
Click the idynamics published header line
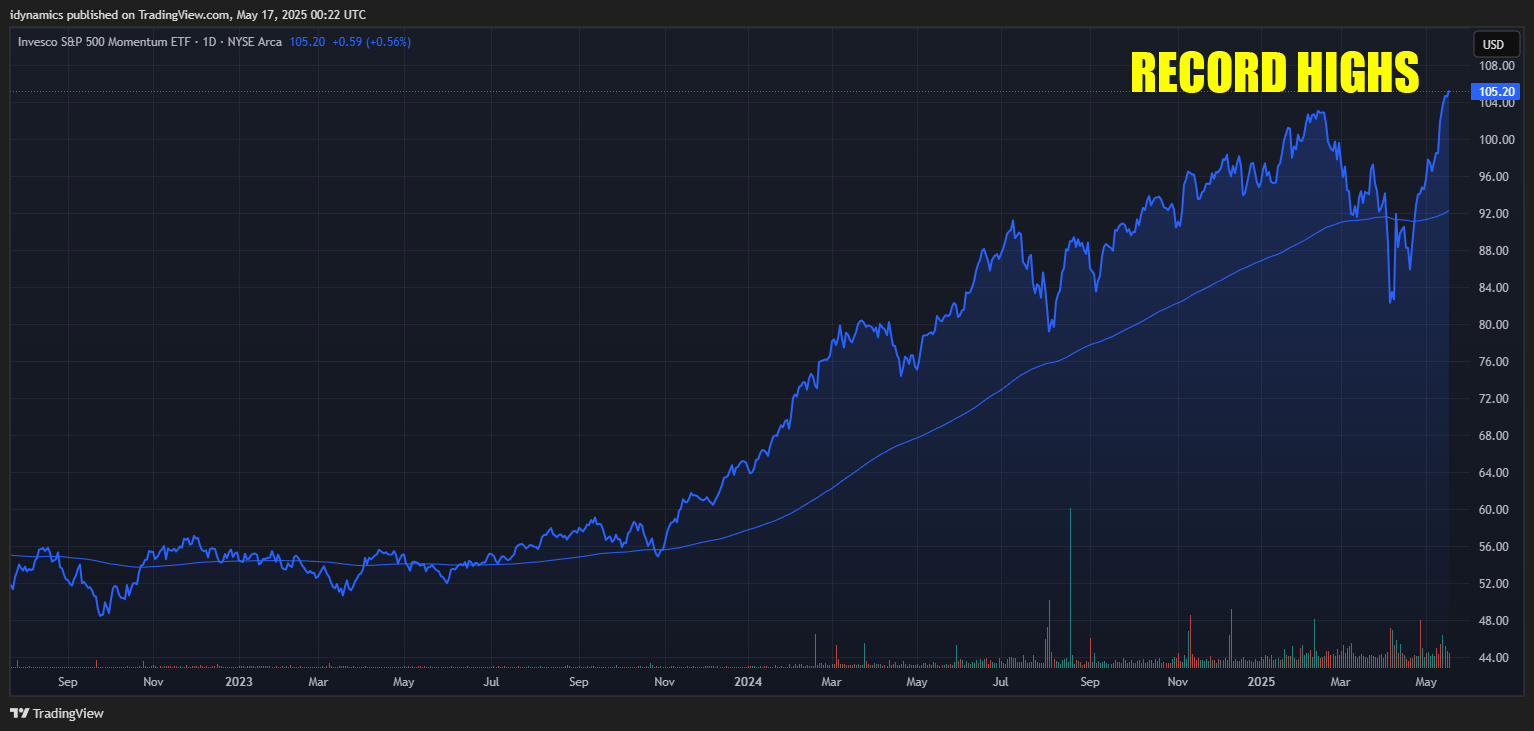[x=188, y=15]
